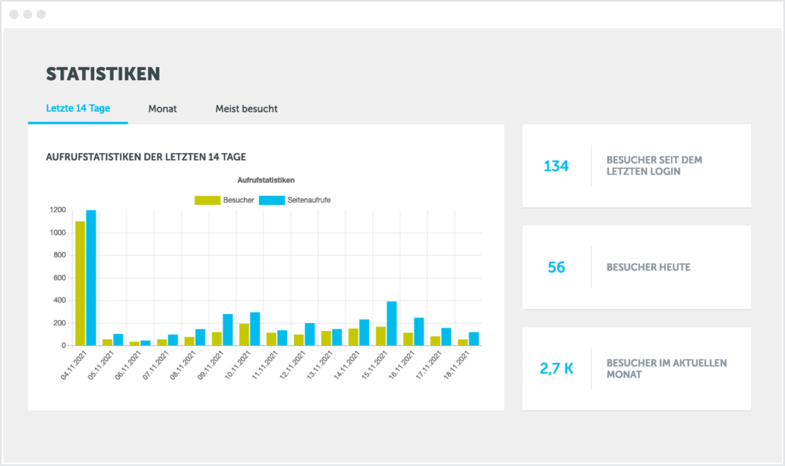Image resolution: width=785 pixels, height=466 pixels.
Task: Click the first window control dot
Action: pyautogui.click(x=14, y=15)
